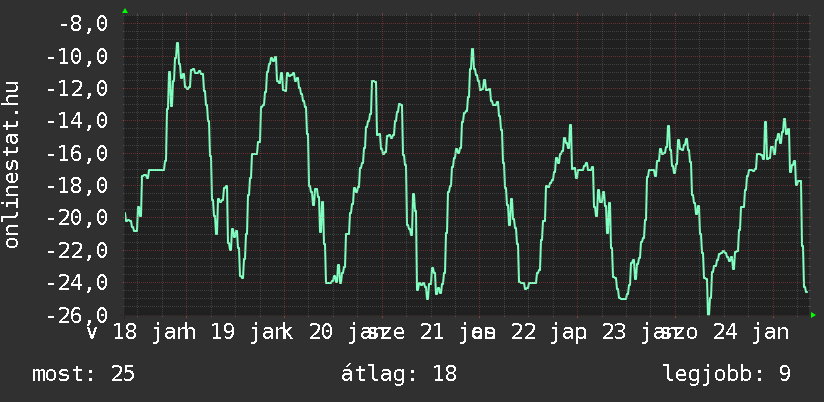Select the "átlag: 18" statistic

(399, 374)
